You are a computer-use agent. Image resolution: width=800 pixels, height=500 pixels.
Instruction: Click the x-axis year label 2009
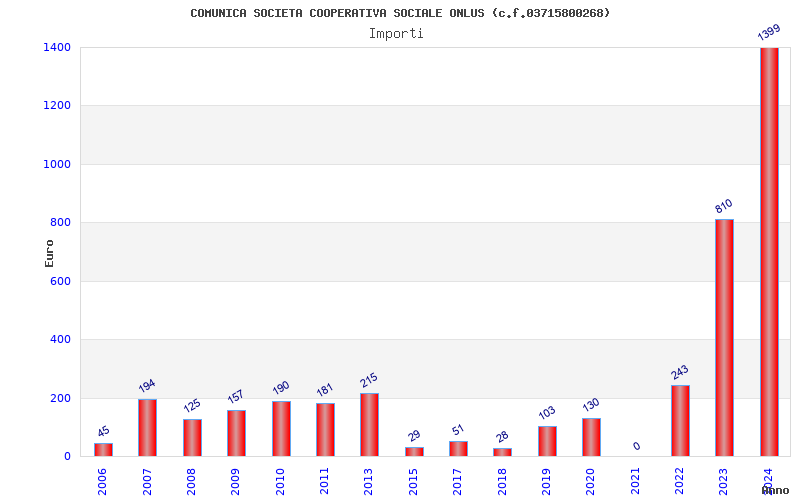tap(235, 482)
